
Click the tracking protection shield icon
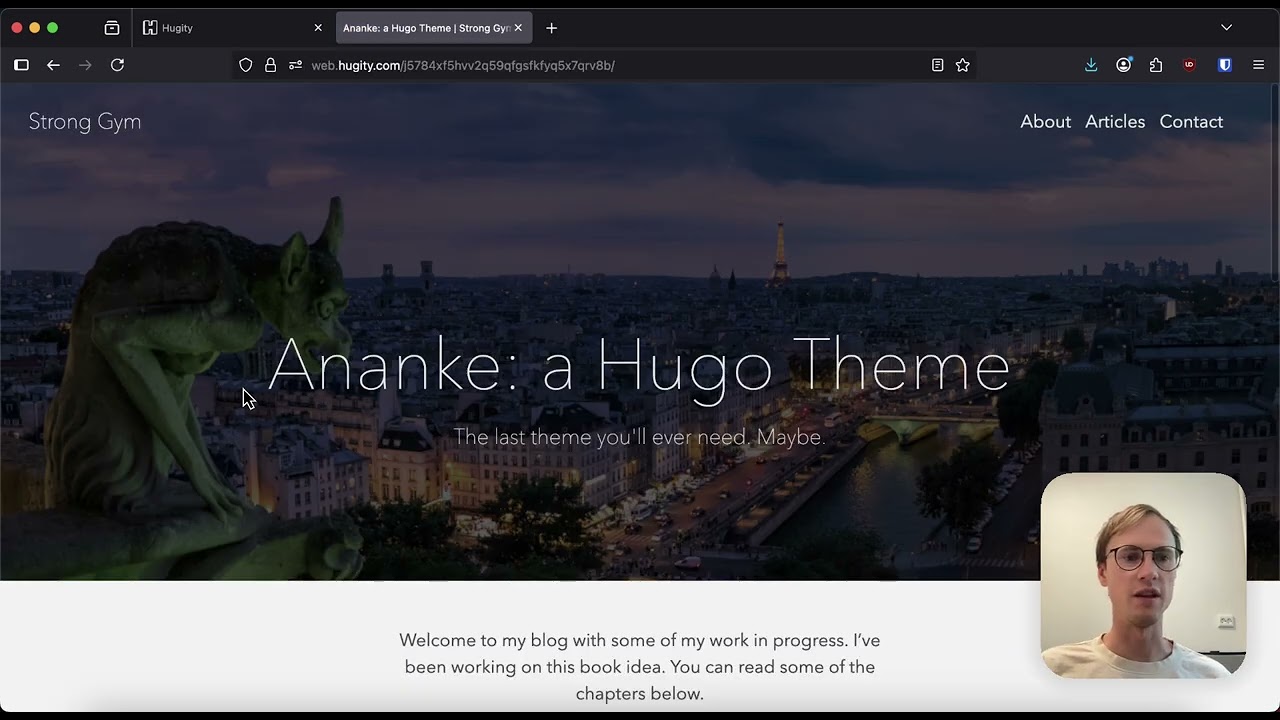245,65
